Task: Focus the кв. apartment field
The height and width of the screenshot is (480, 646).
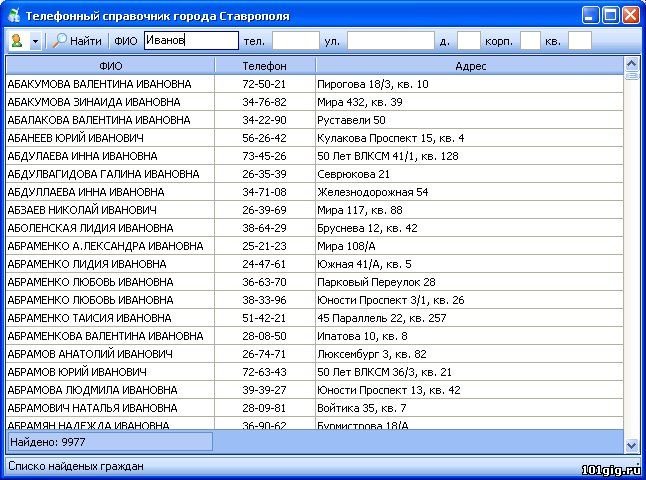Action: [580, 41]
